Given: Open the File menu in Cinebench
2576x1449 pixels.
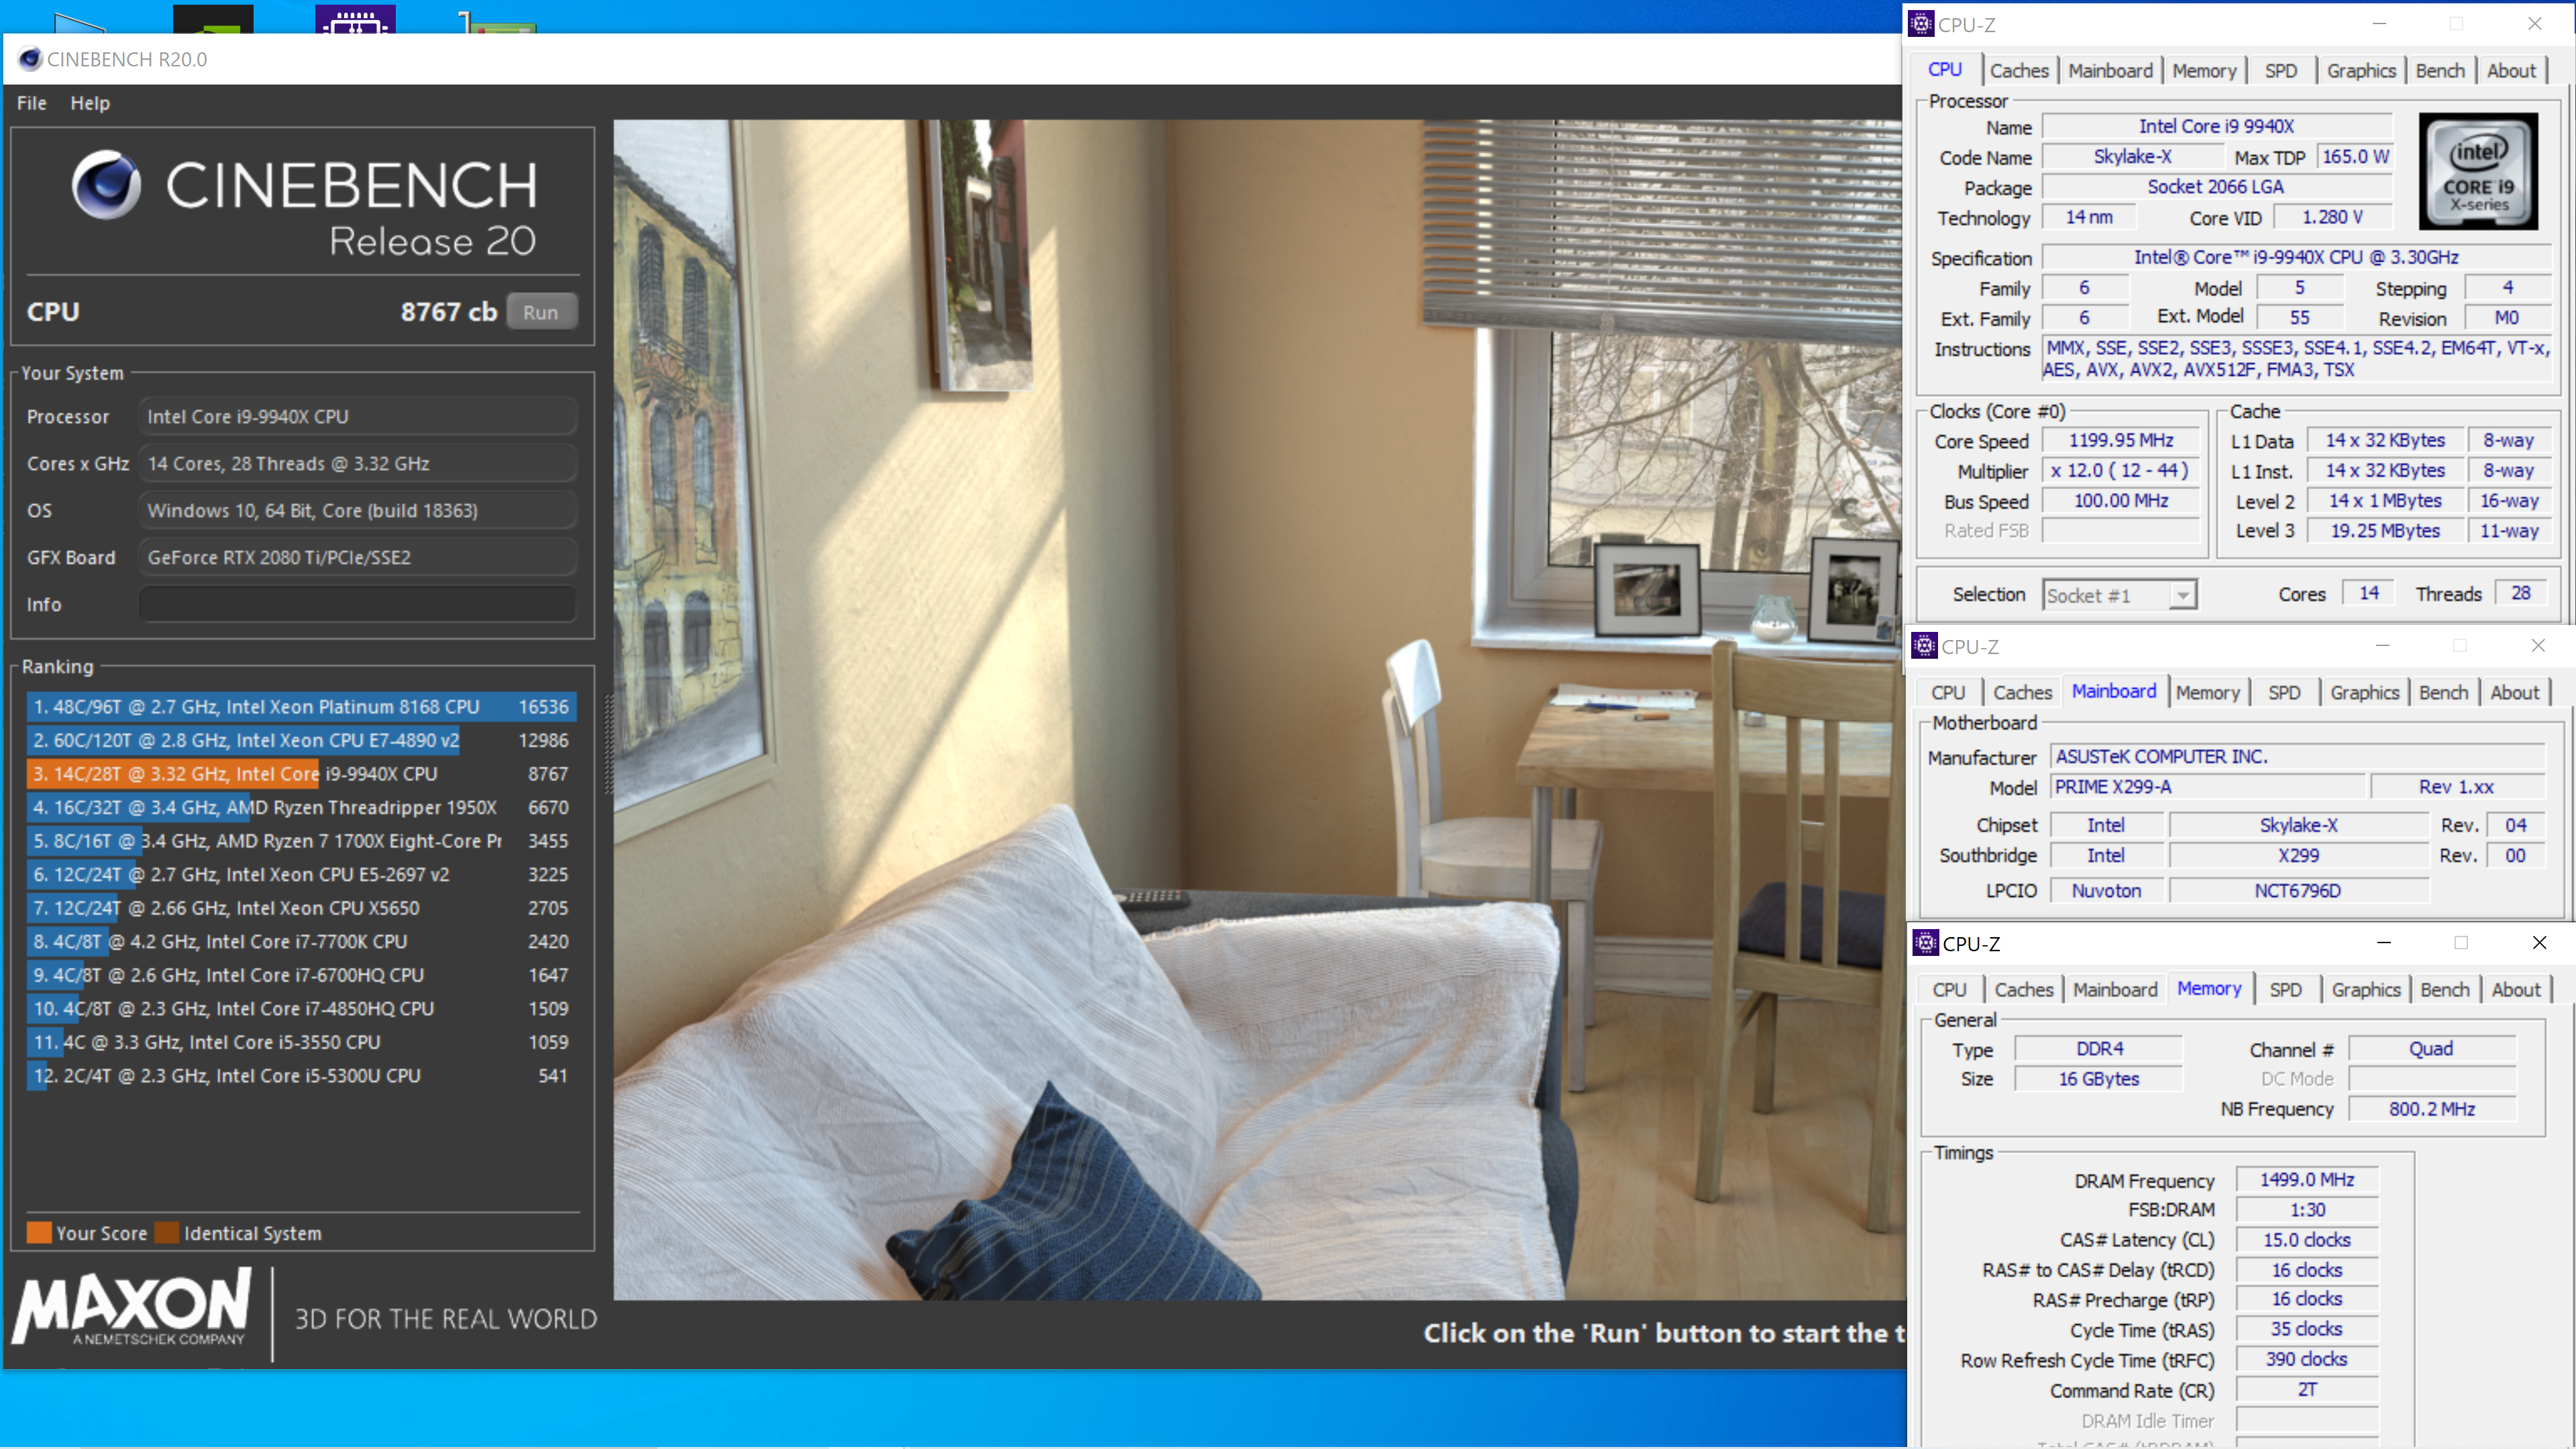Looking at the screenshot, I should pyautogui.click(x=32, y=103).
